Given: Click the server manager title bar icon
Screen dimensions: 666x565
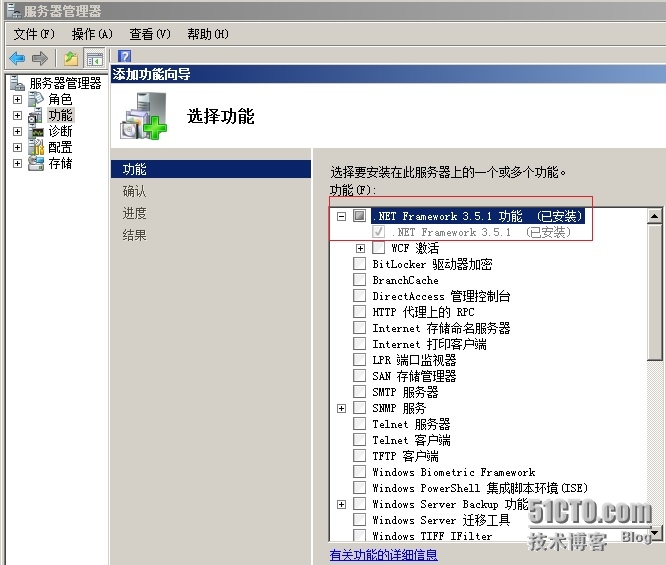Looking at the screenshot, I should [x=14, y=11].
